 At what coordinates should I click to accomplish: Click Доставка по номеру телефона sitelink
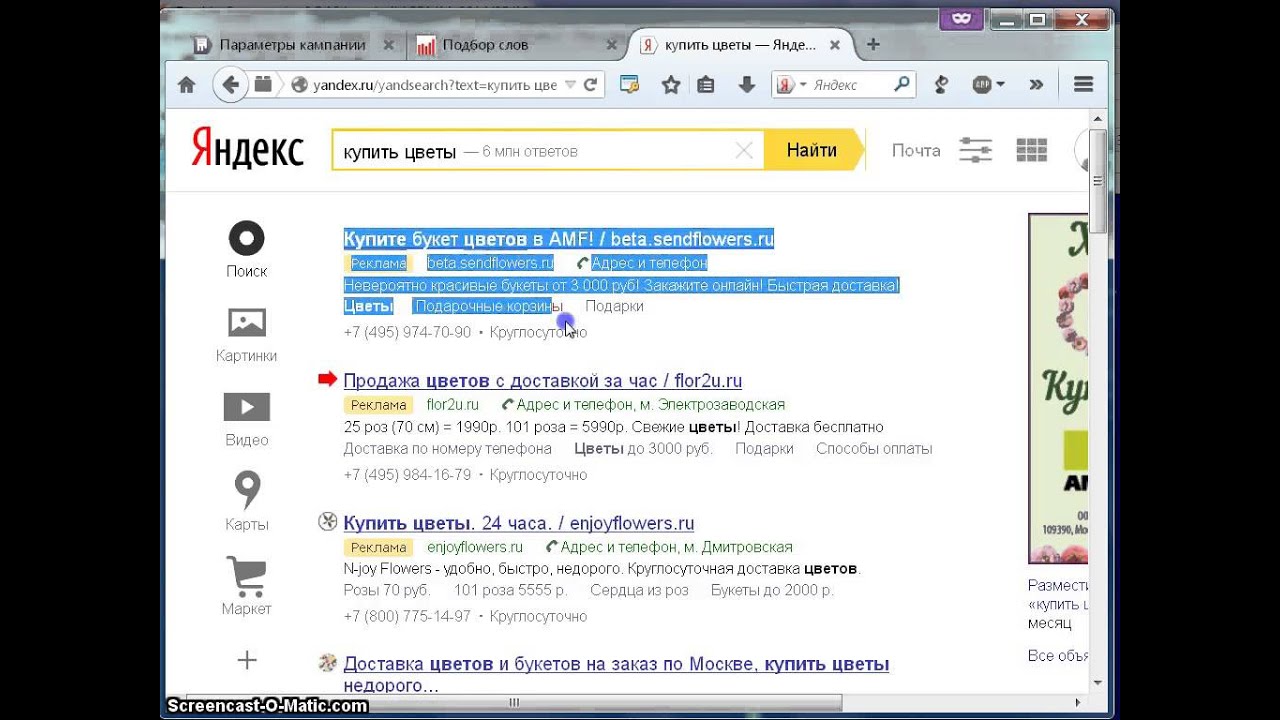pos(447,449)
